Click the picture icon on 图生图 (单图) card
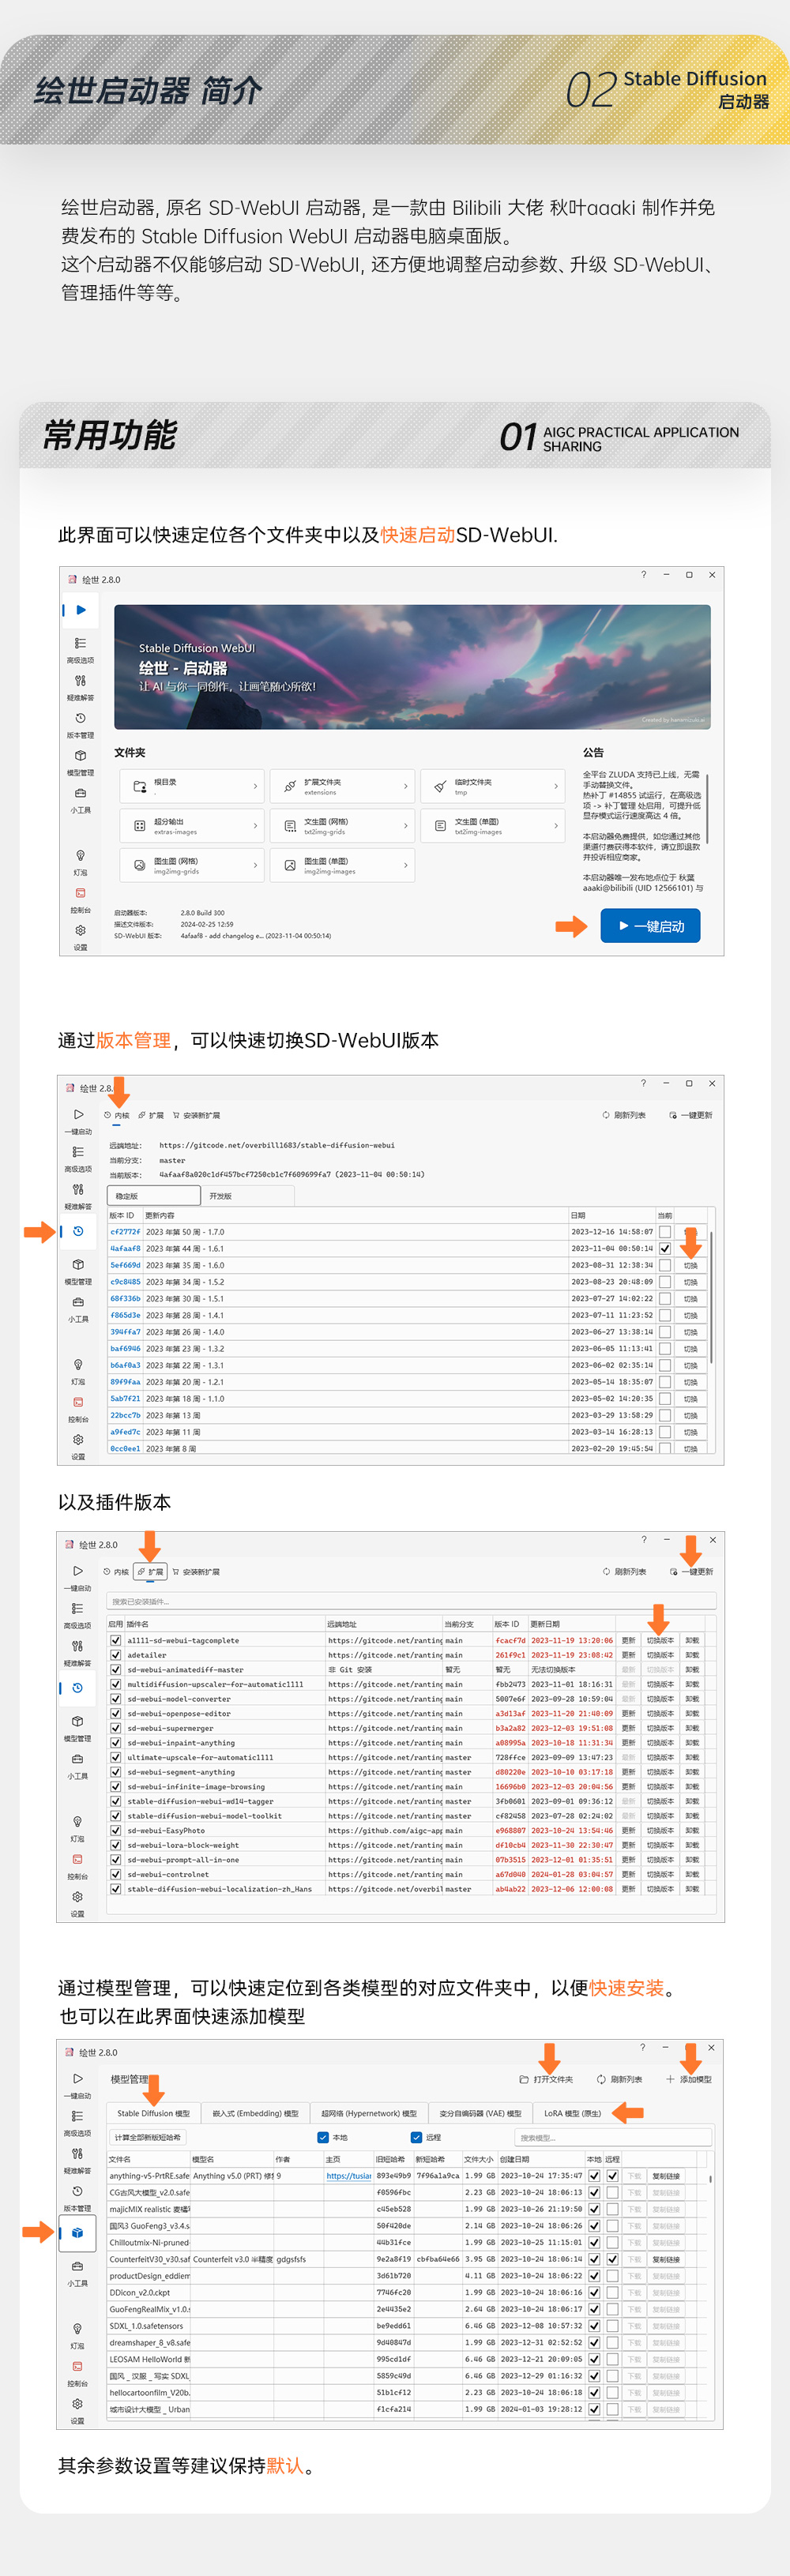Viewport: 790px width, 2576px height. coord(290,865)
